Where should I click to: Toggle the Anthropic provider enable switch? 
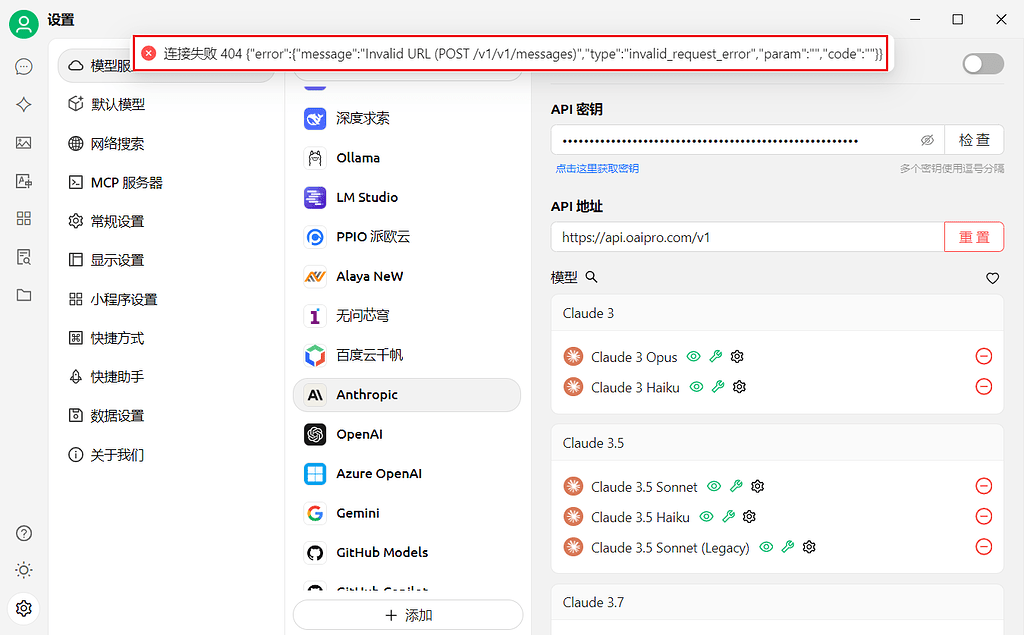[983, 63]
